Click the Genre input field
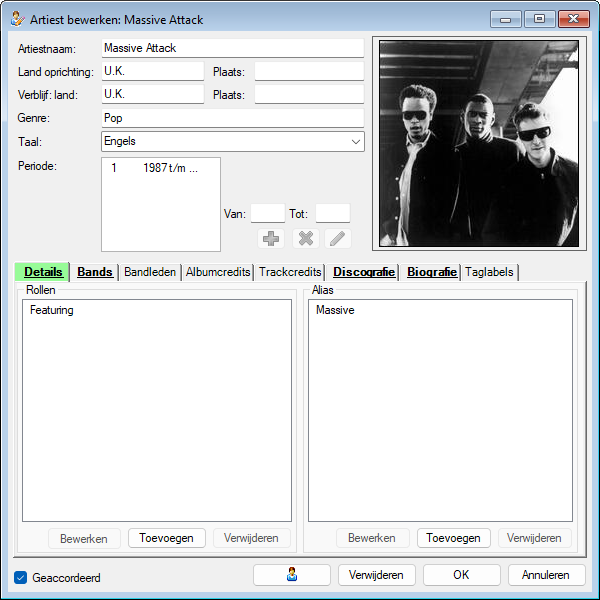Screen dimensions: 600x600 pos(233,118)
